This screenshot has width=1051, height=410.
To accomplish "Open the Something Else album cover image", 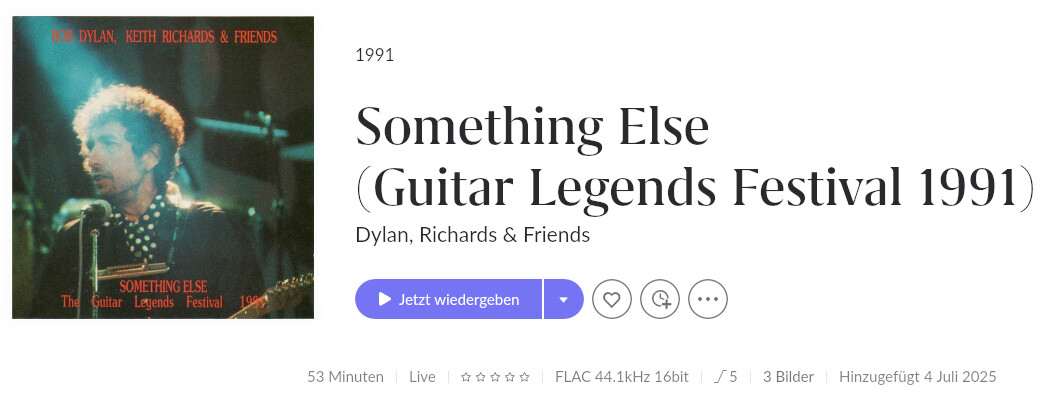I will (163, 167).
